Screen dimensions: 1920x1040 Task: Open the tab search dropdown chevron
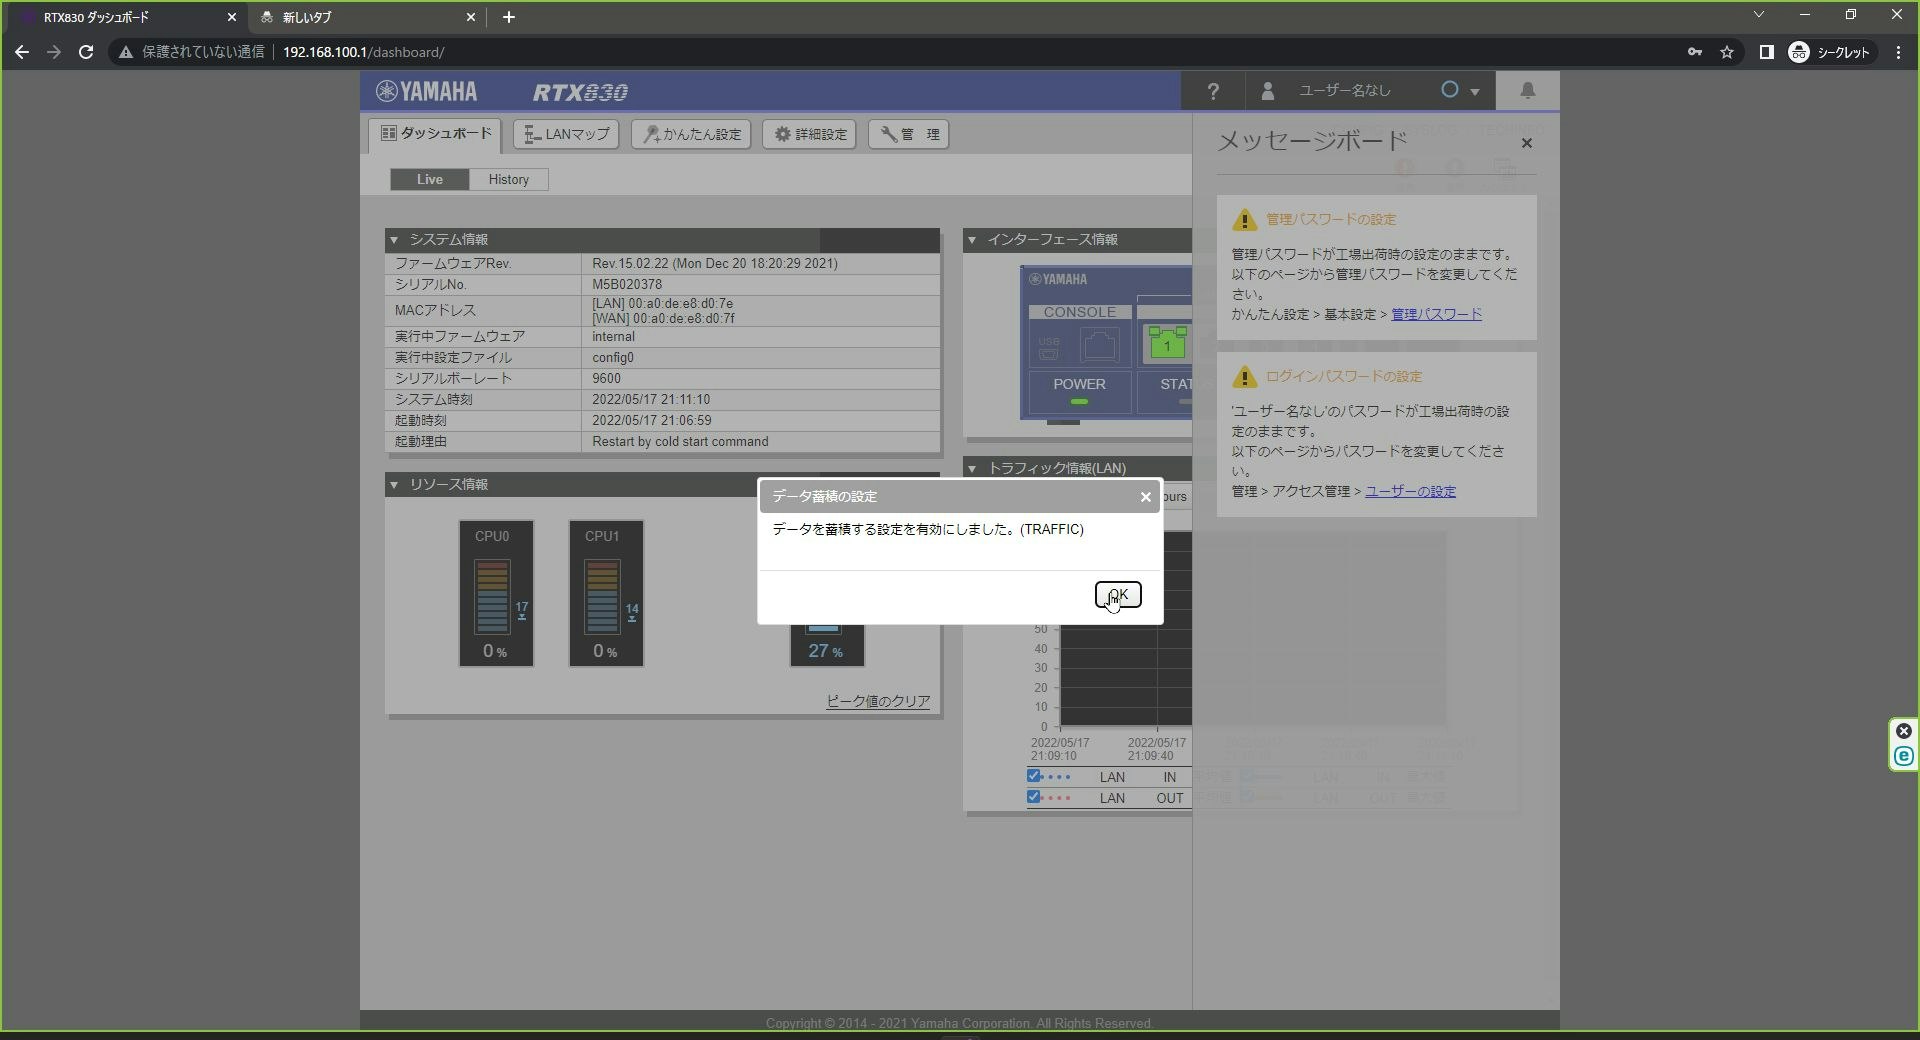pyautogui.click(x=1759, y=15)
